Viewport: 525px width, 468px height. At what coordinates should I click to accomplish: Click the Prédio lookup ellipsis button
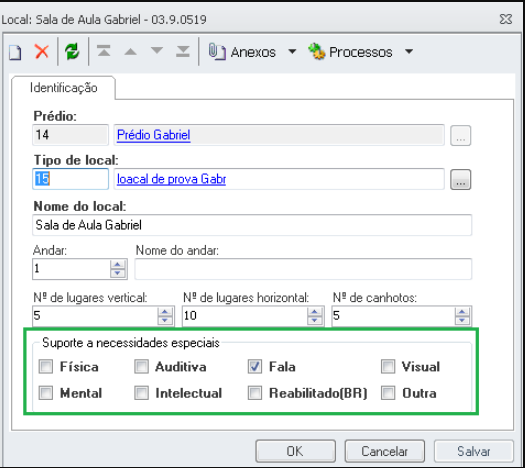click(461, 136)
